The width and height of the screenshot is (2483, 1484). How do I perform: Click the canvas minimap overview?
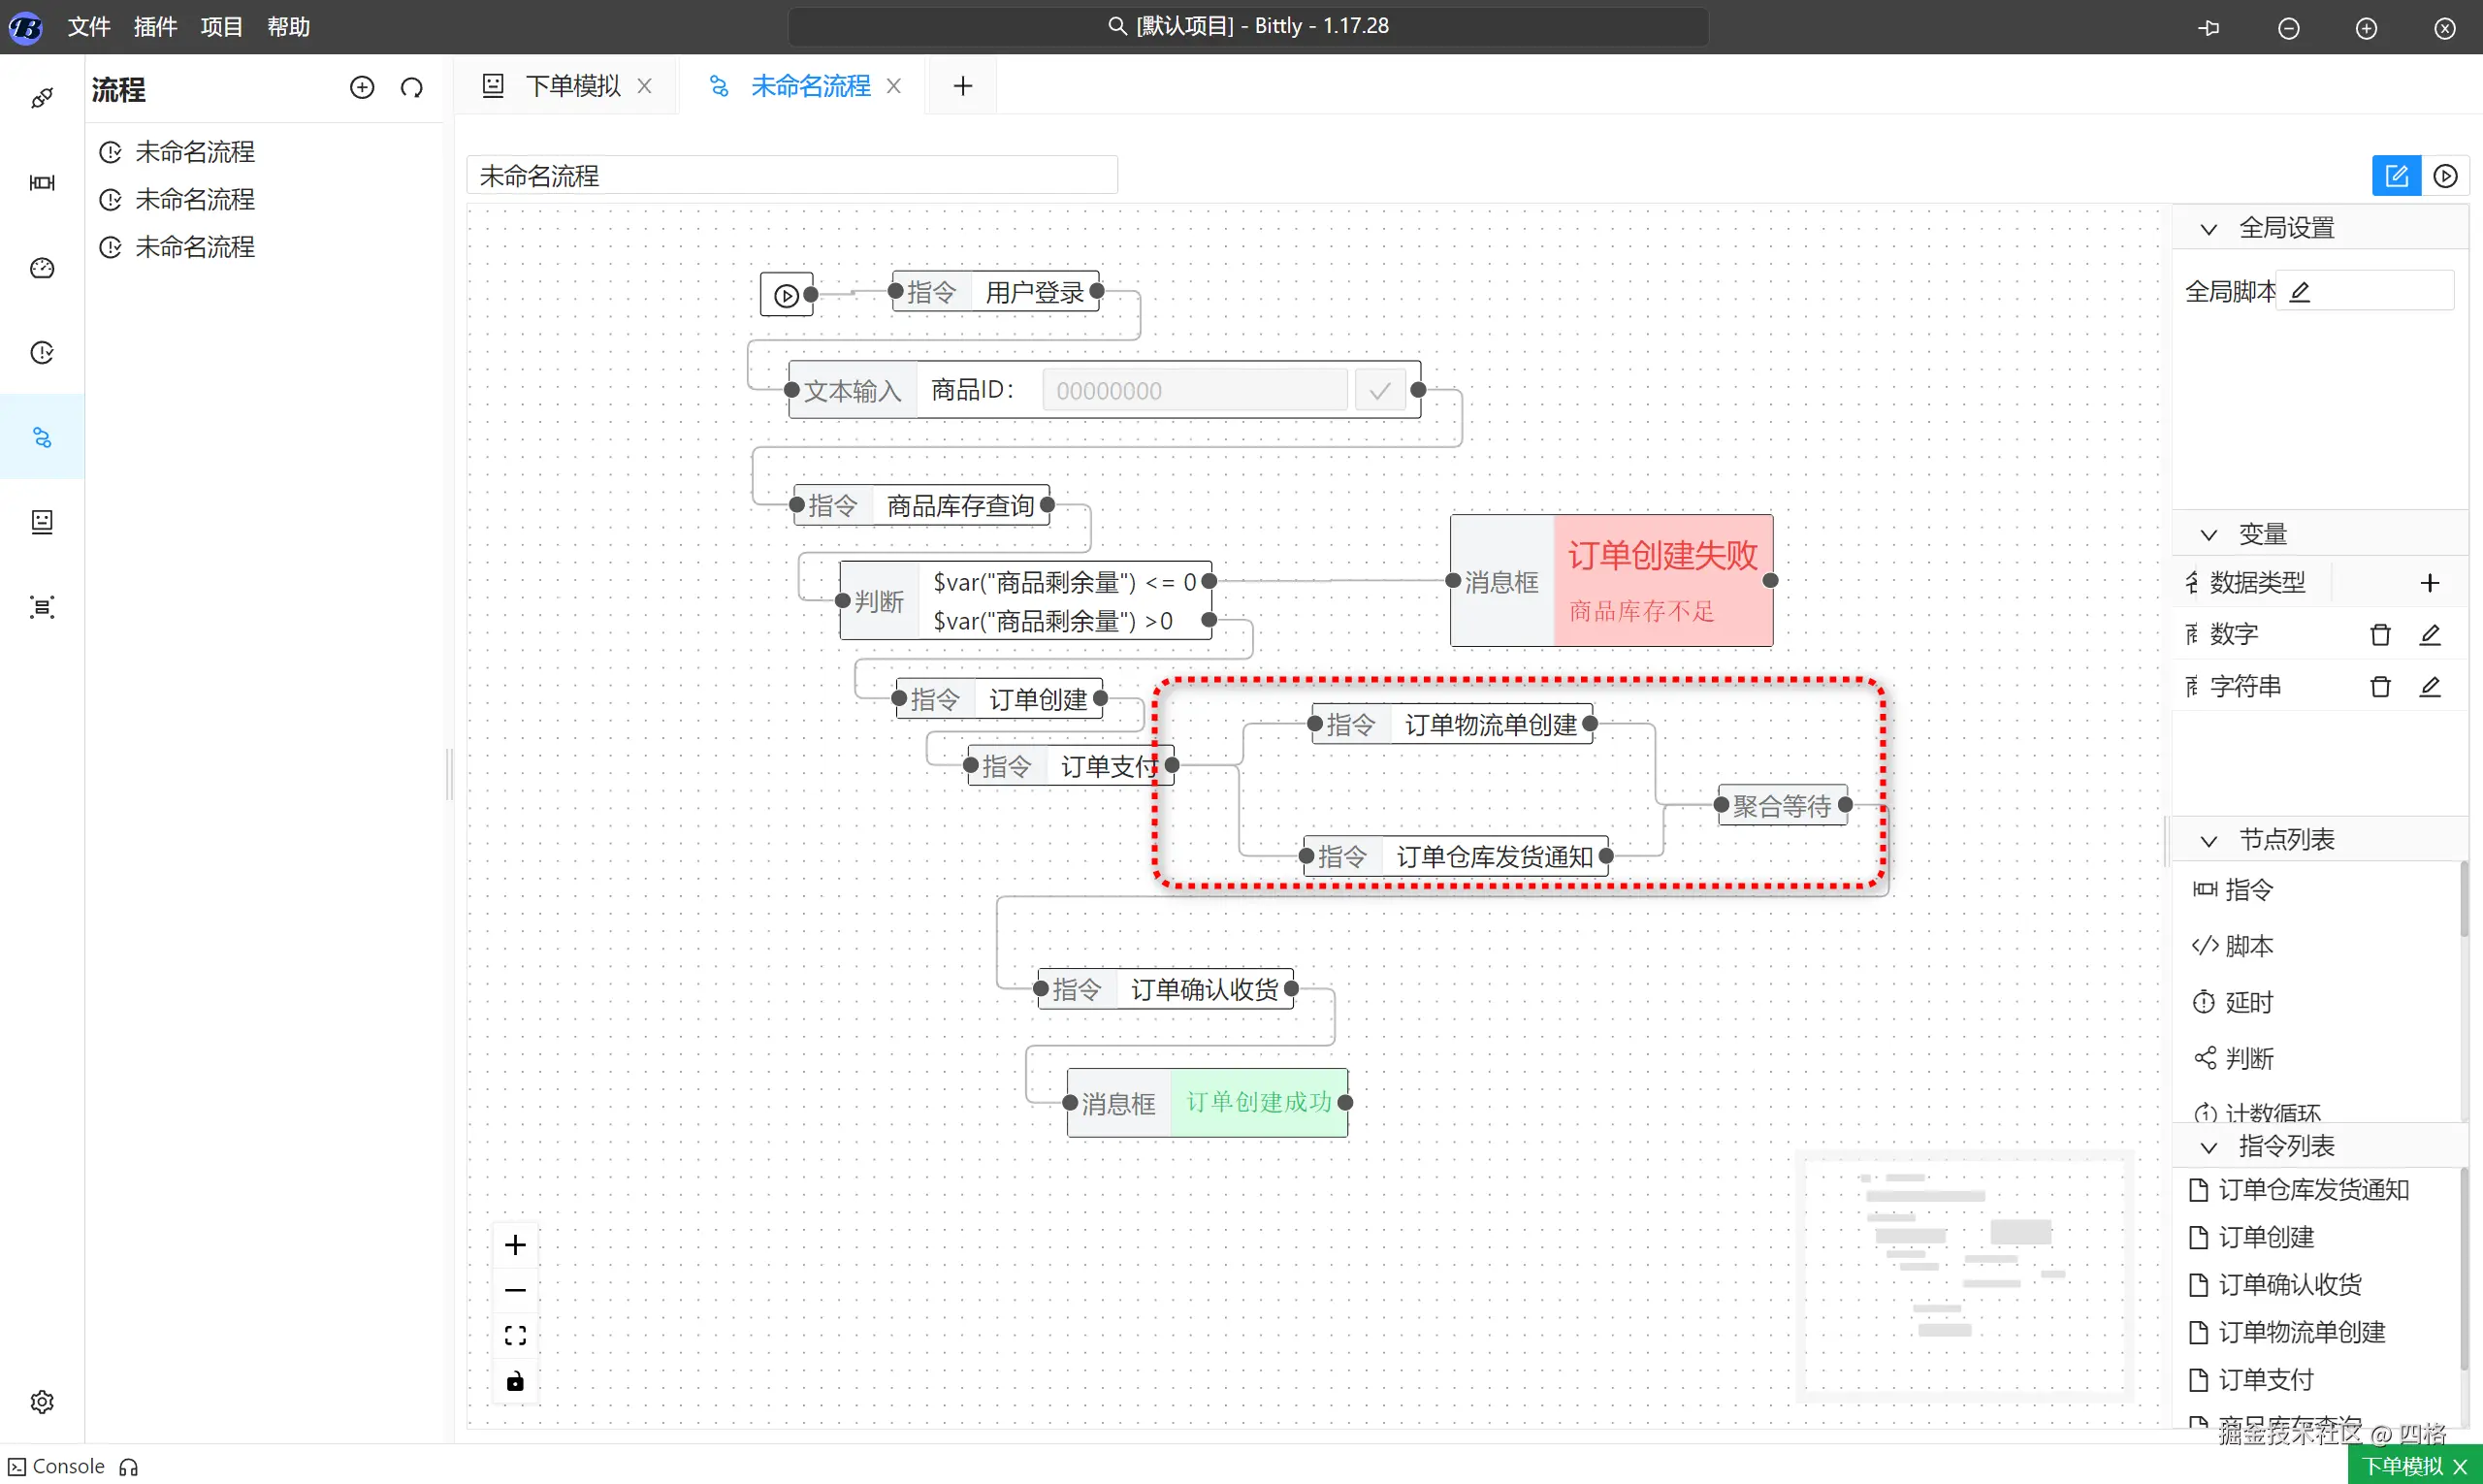[x=1963, y=1275]
